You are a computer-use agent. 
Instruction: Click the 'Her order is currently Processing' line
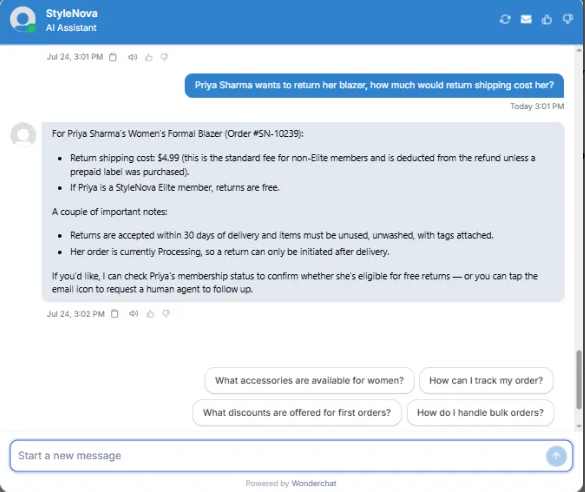[x=229, y=252]
